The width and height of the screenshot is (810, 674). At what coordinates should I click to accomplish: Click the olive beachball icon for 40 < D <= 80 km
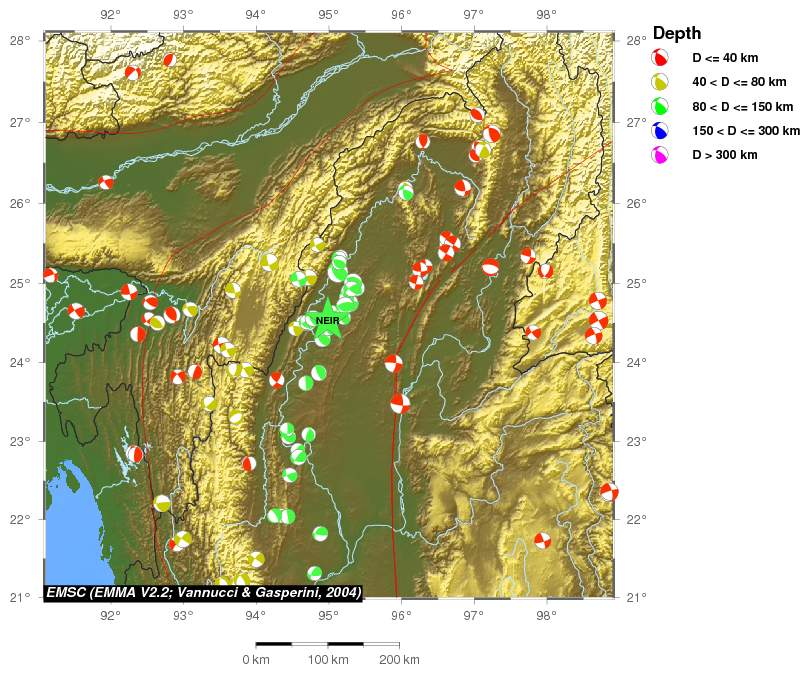coord(660,82)
